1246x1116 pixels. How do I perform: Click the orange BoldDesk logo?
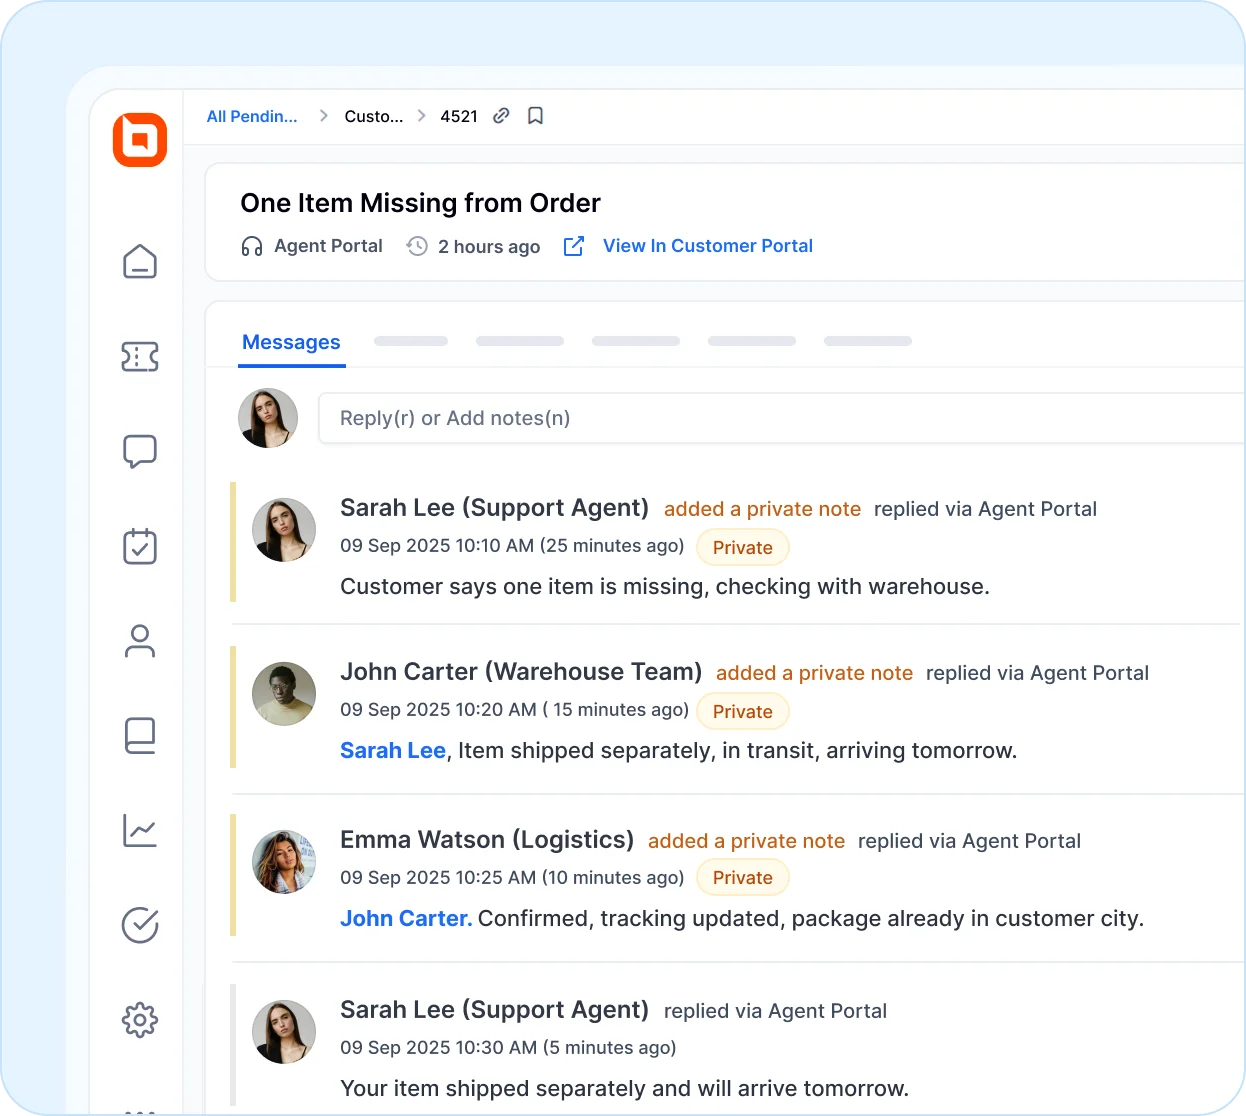140,139
